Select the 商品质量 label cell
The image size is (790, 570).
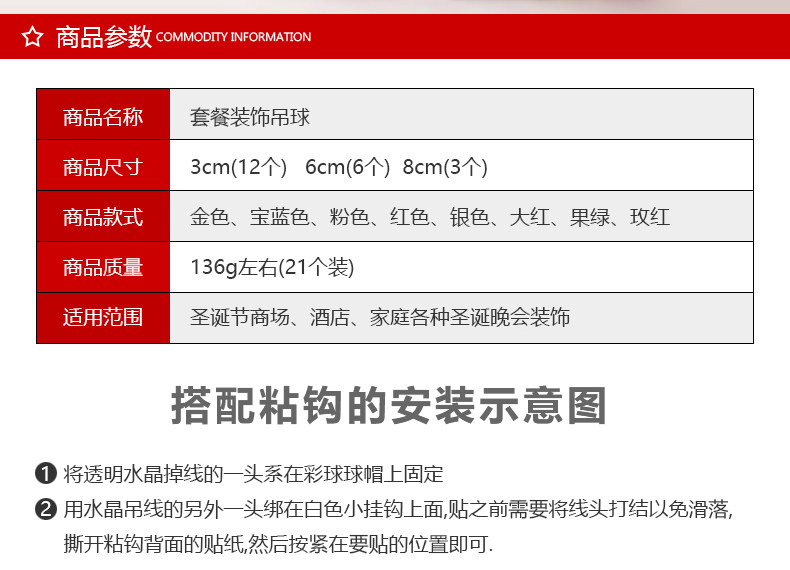pos(103,267)
